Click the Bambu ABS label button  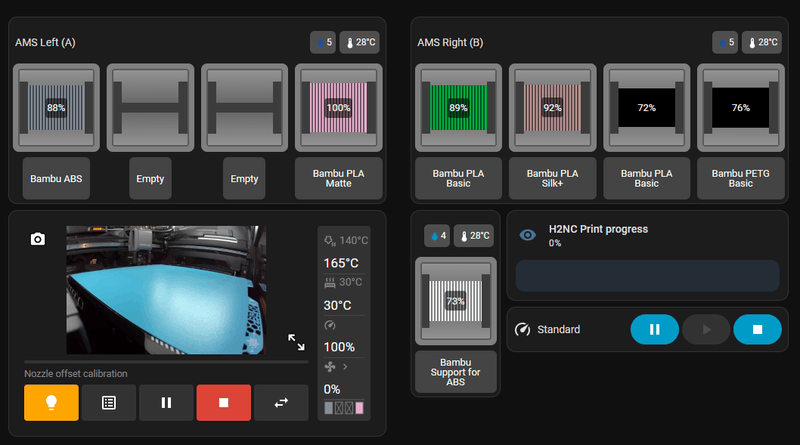click(x=56, y=179)
